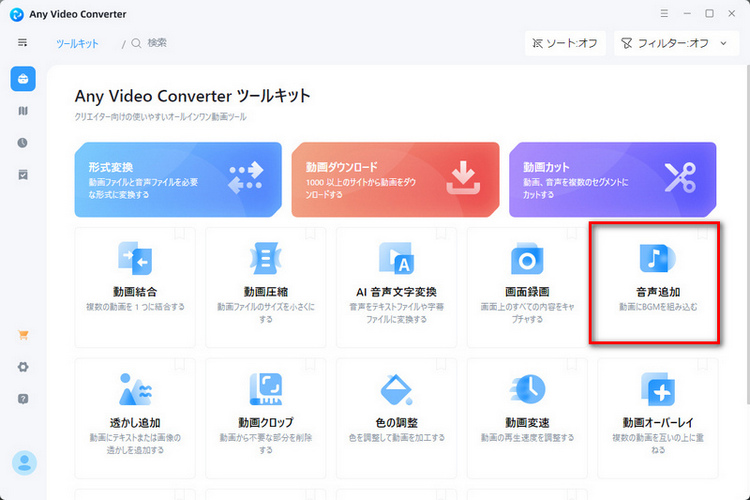750x500 pixels.
Task: Open the 動画オーバーレイ tool
Action: [658, 418]
